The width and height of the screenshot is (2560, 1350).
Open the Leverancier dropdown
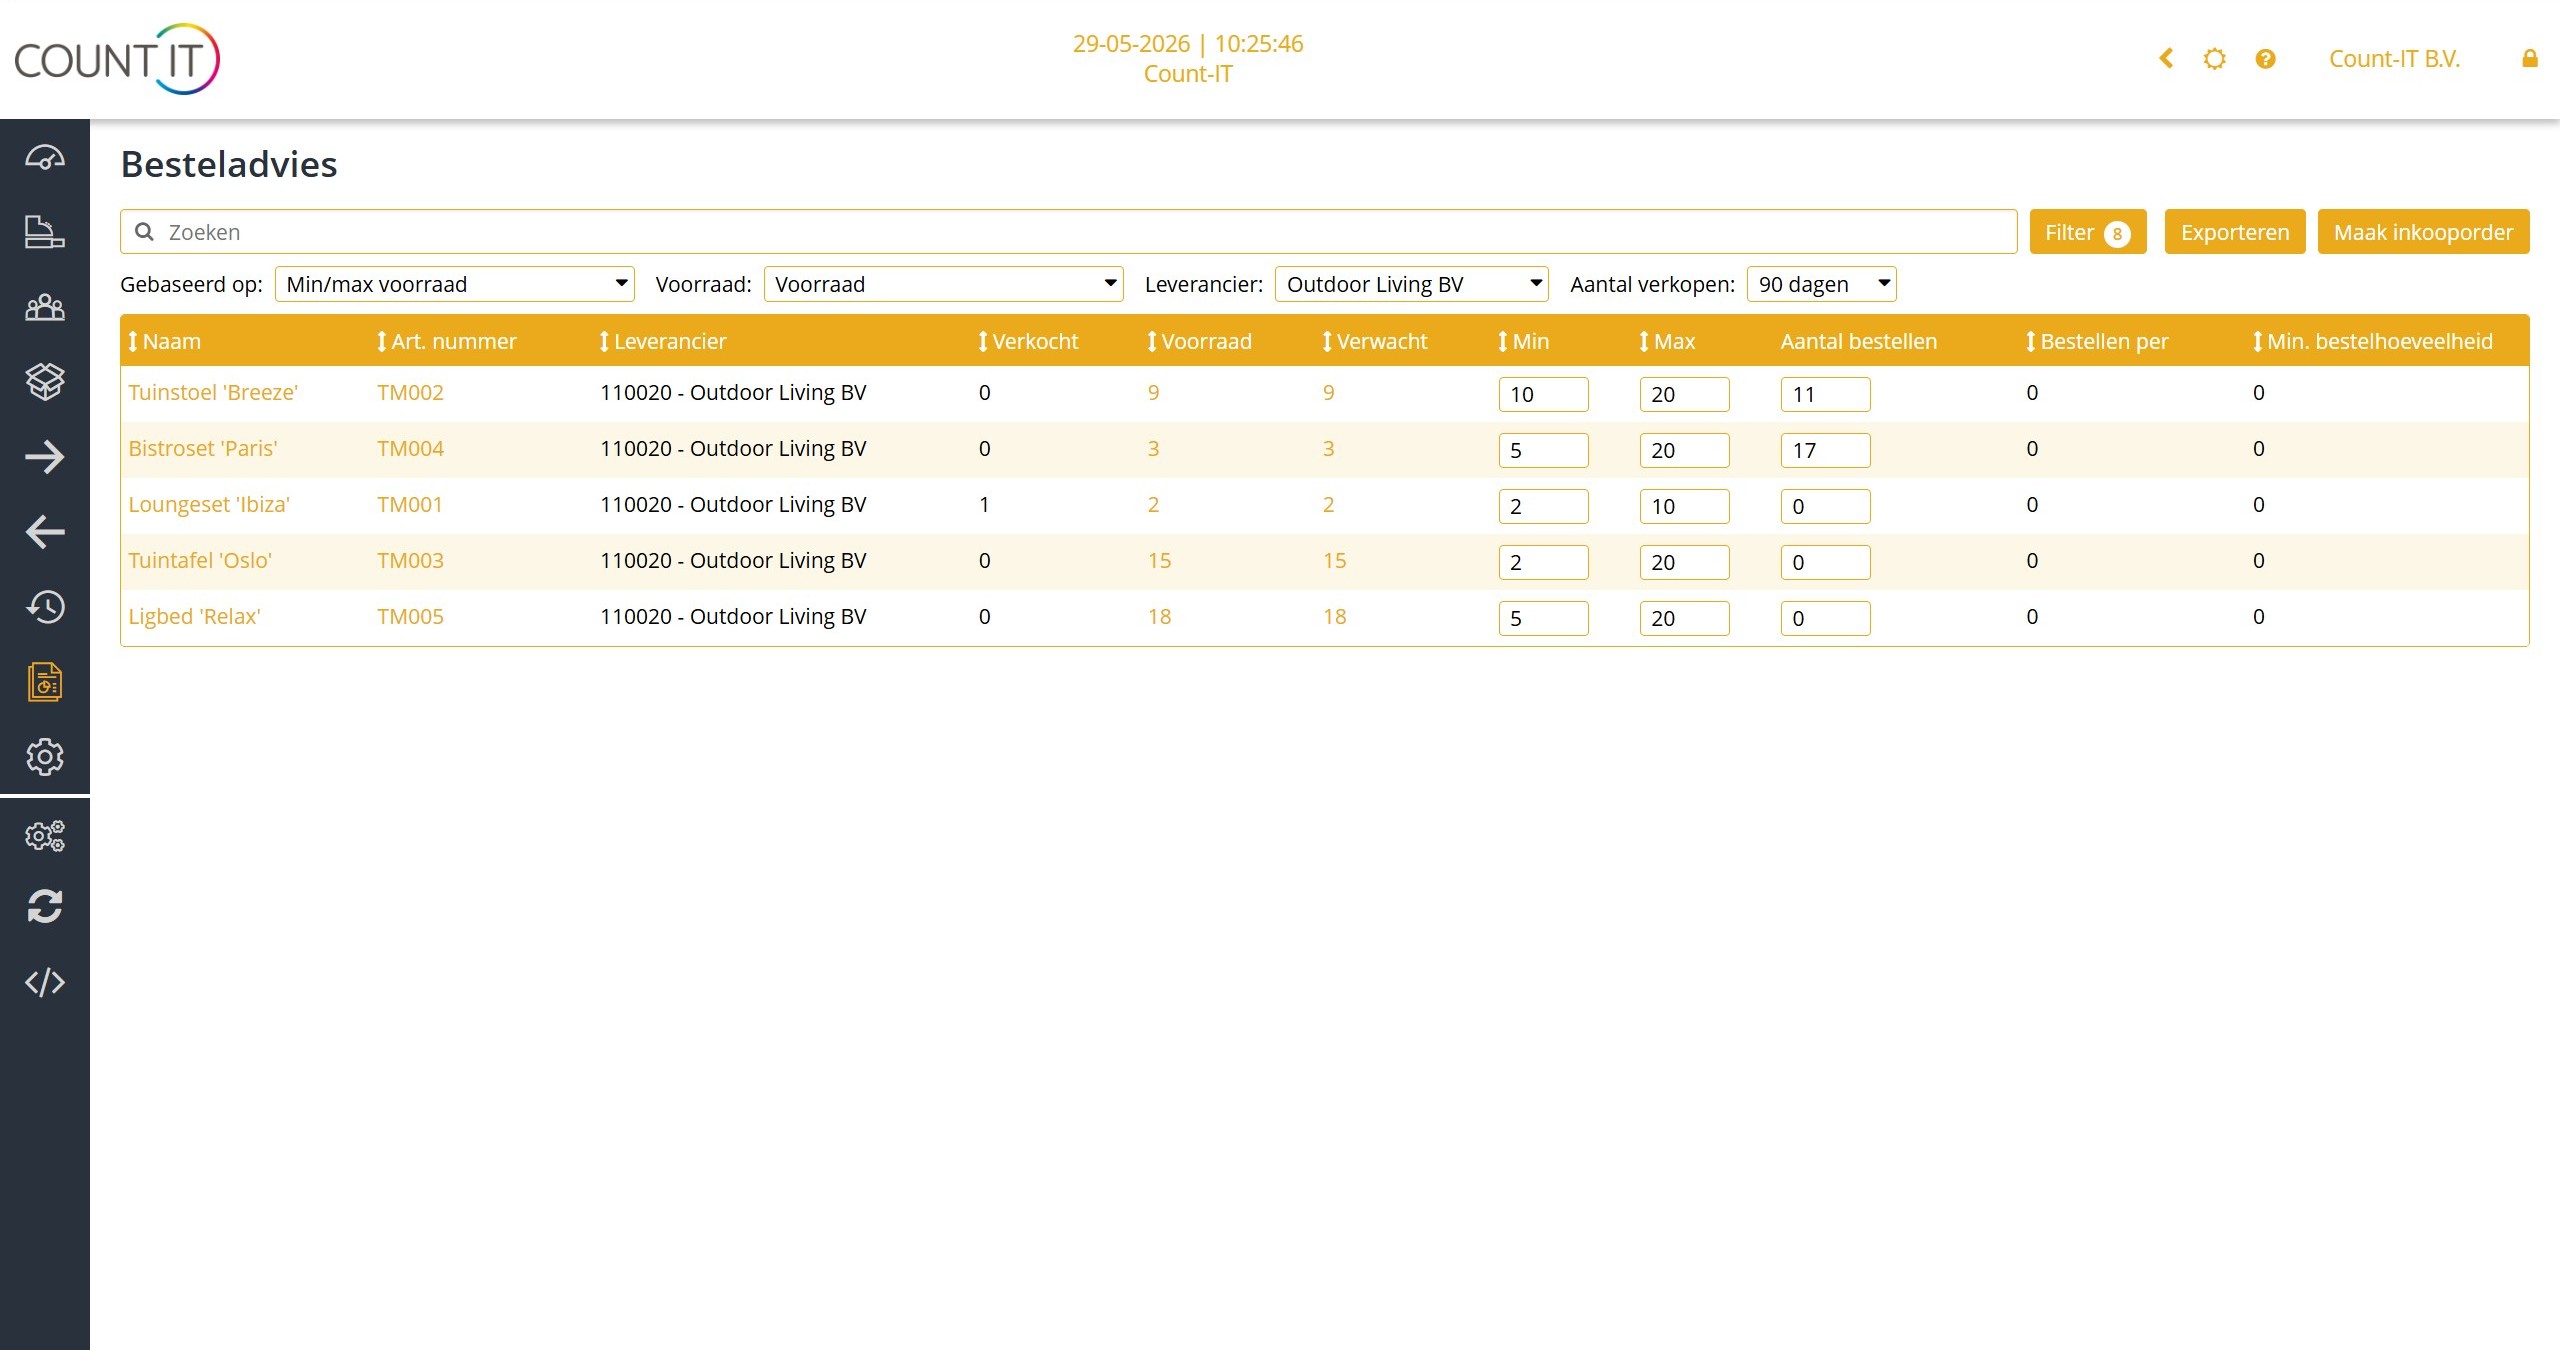1411,284
